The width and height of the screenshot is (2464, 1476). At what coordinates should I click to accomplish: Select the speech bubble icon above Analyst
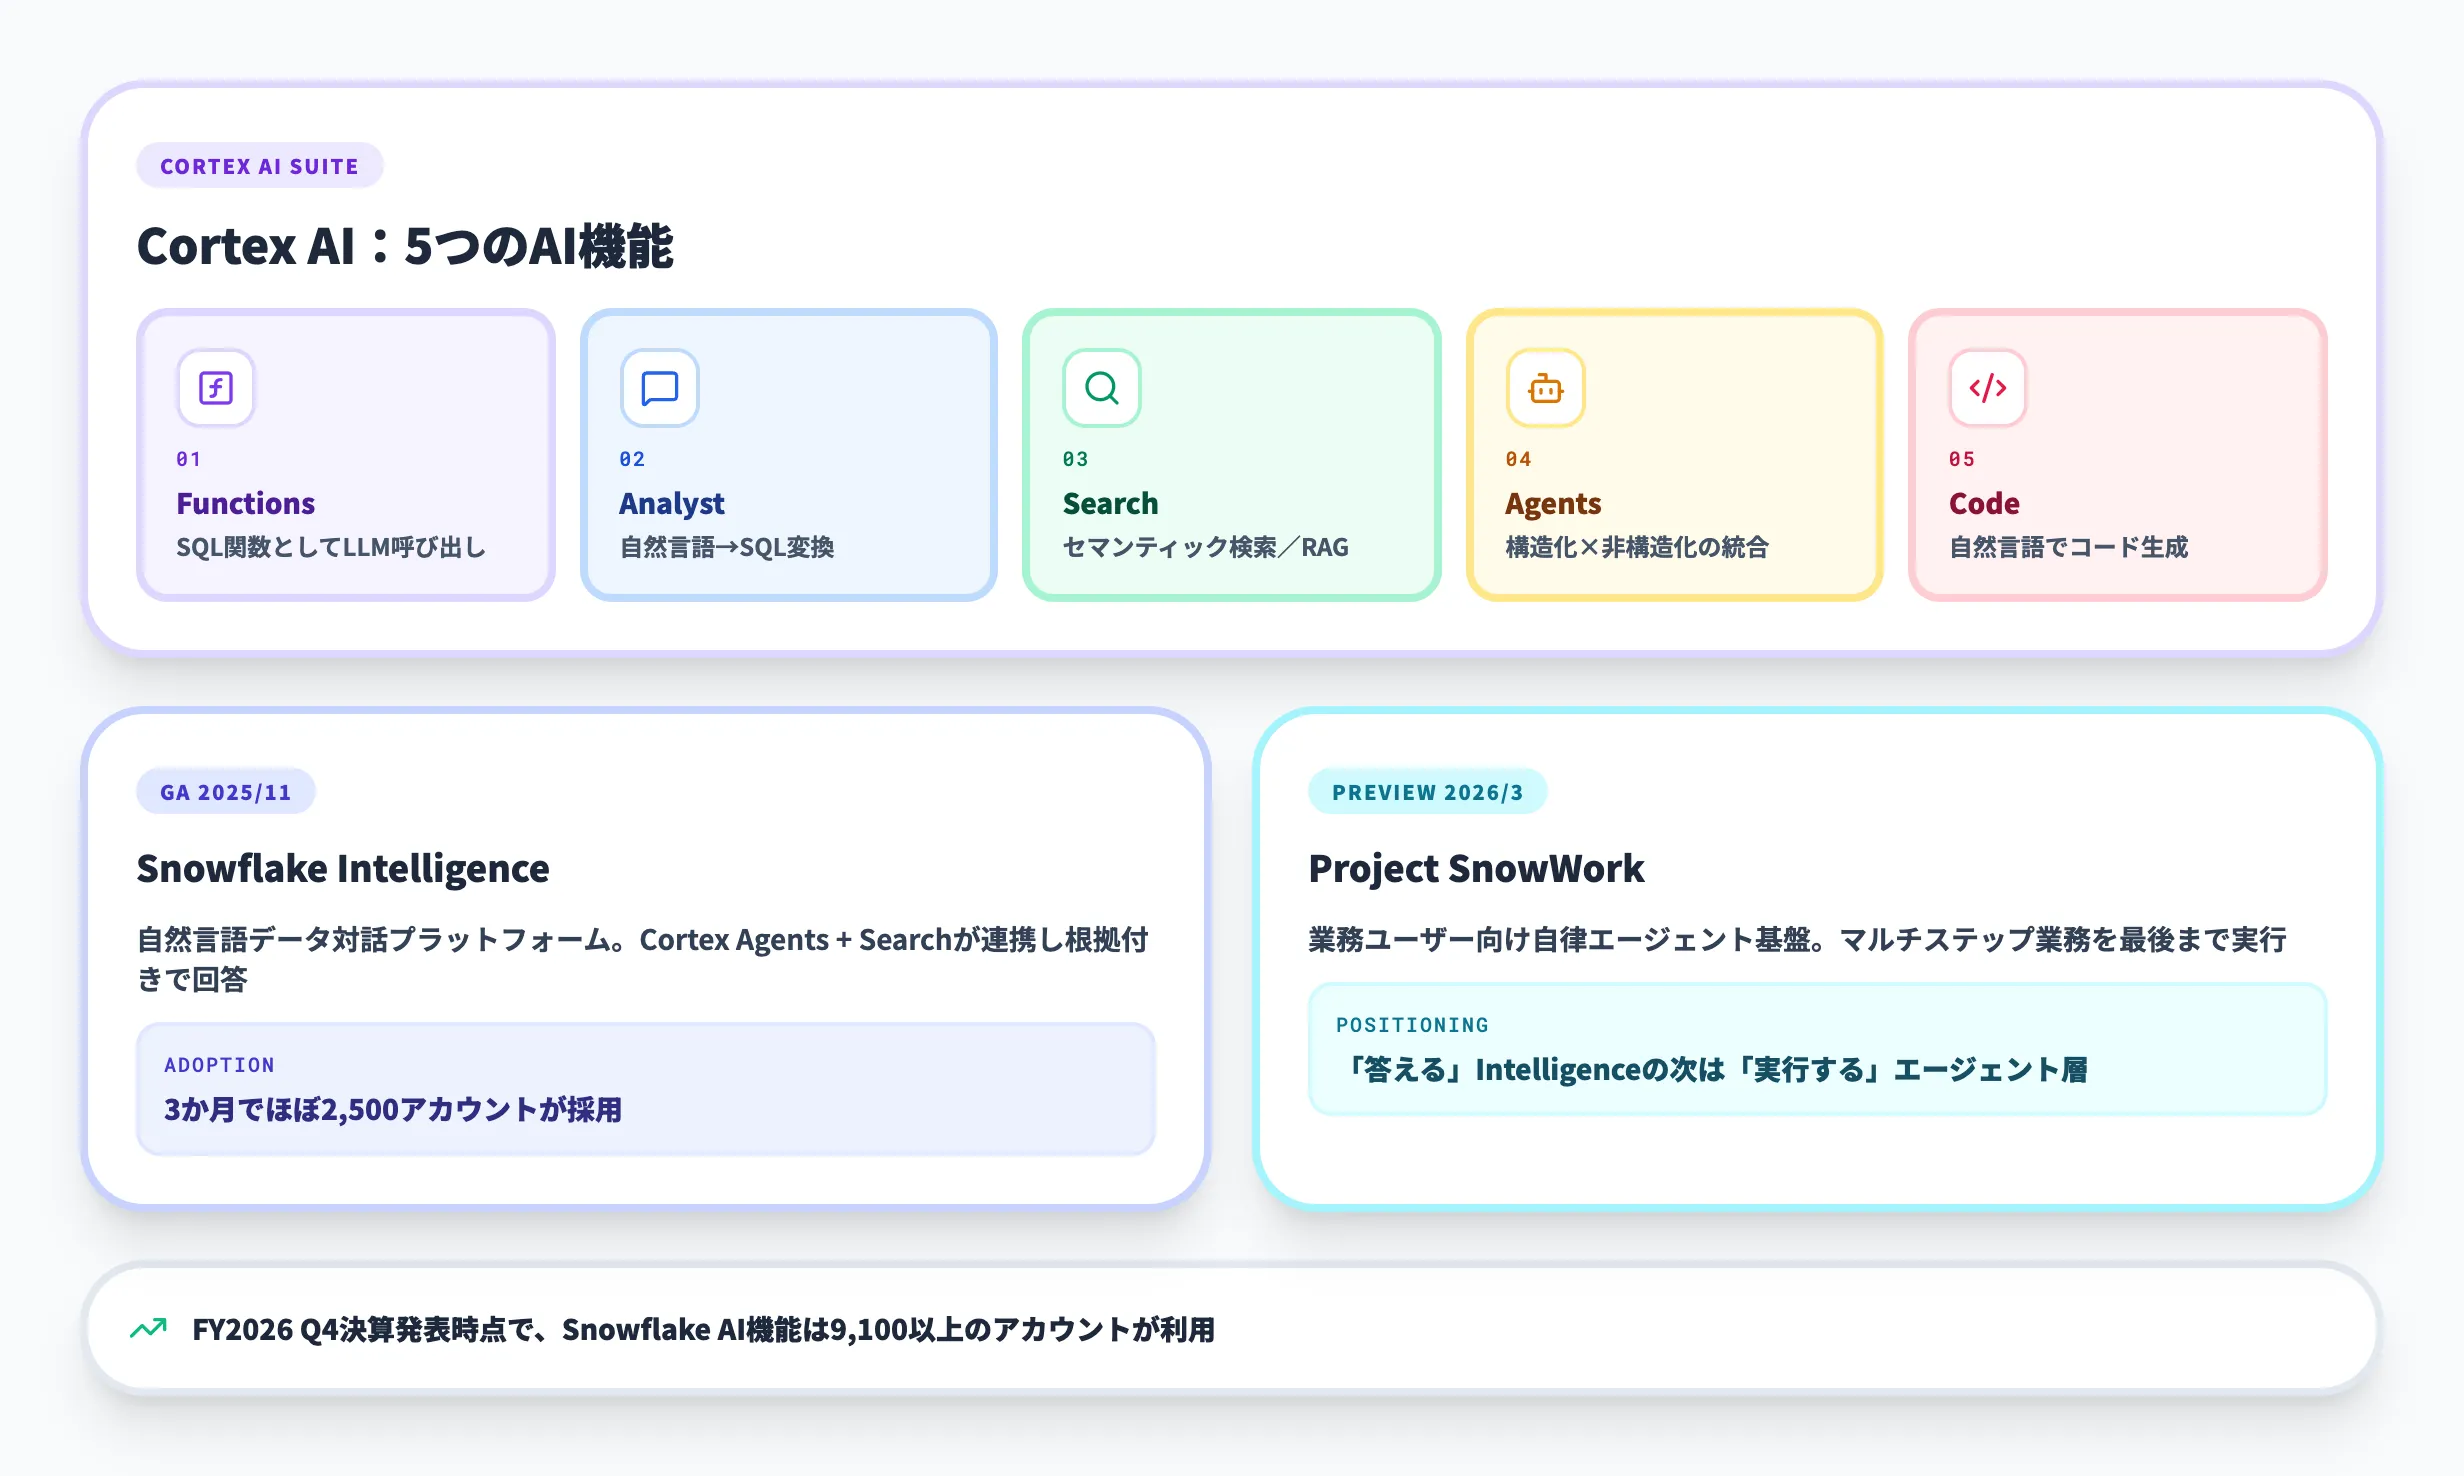click(658, 389)
